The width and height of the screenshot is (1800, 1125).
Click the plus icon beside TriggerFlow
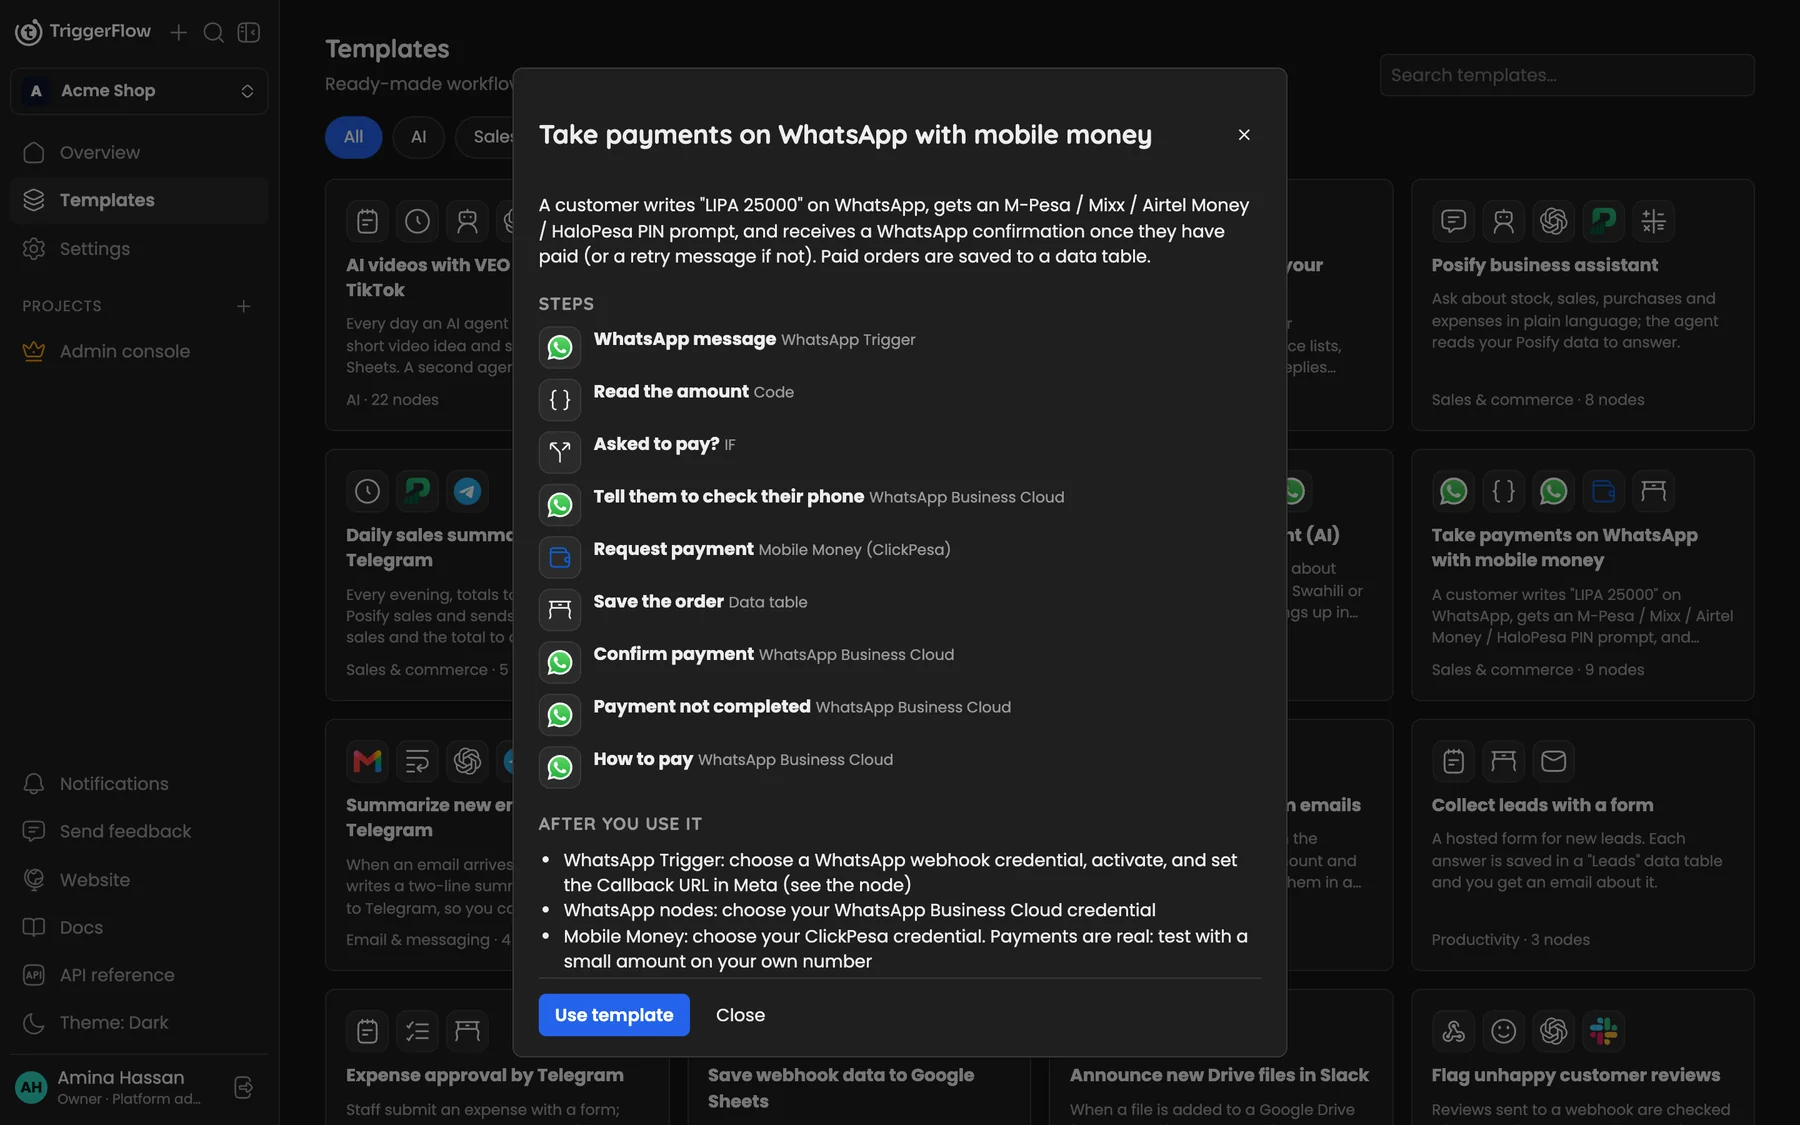click(x=178, y=32)
